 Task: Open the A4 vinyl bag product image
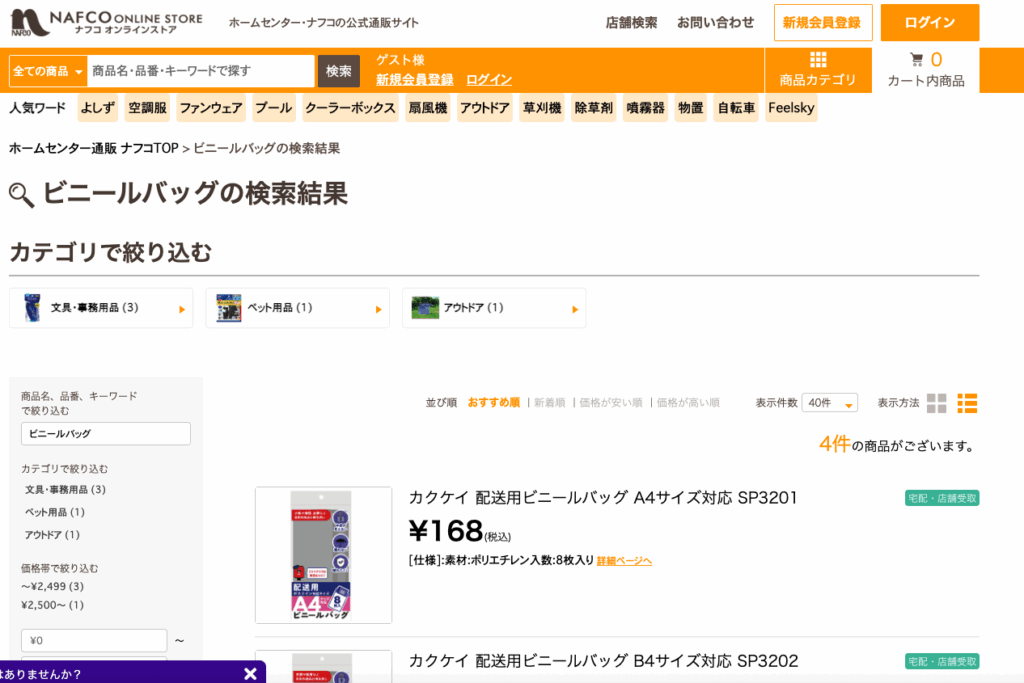tap(323, 555)
